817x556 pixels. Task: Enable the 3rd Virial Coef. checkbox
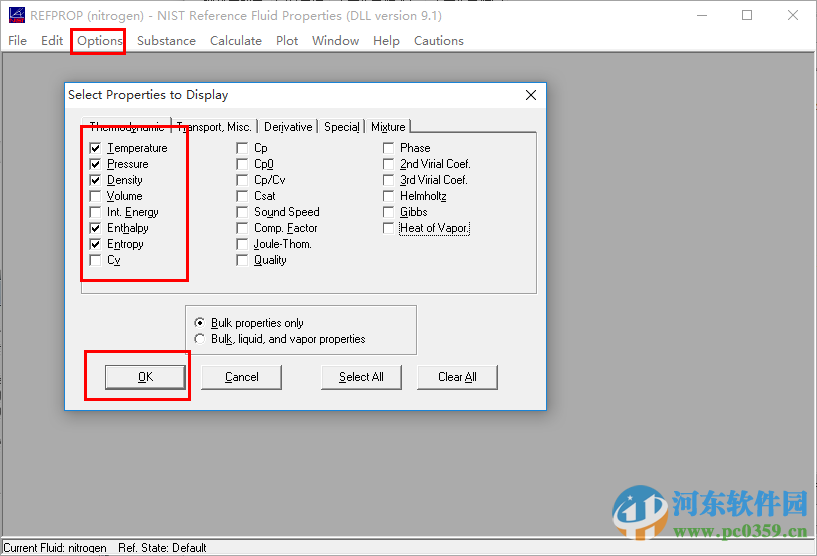[388, 180]
